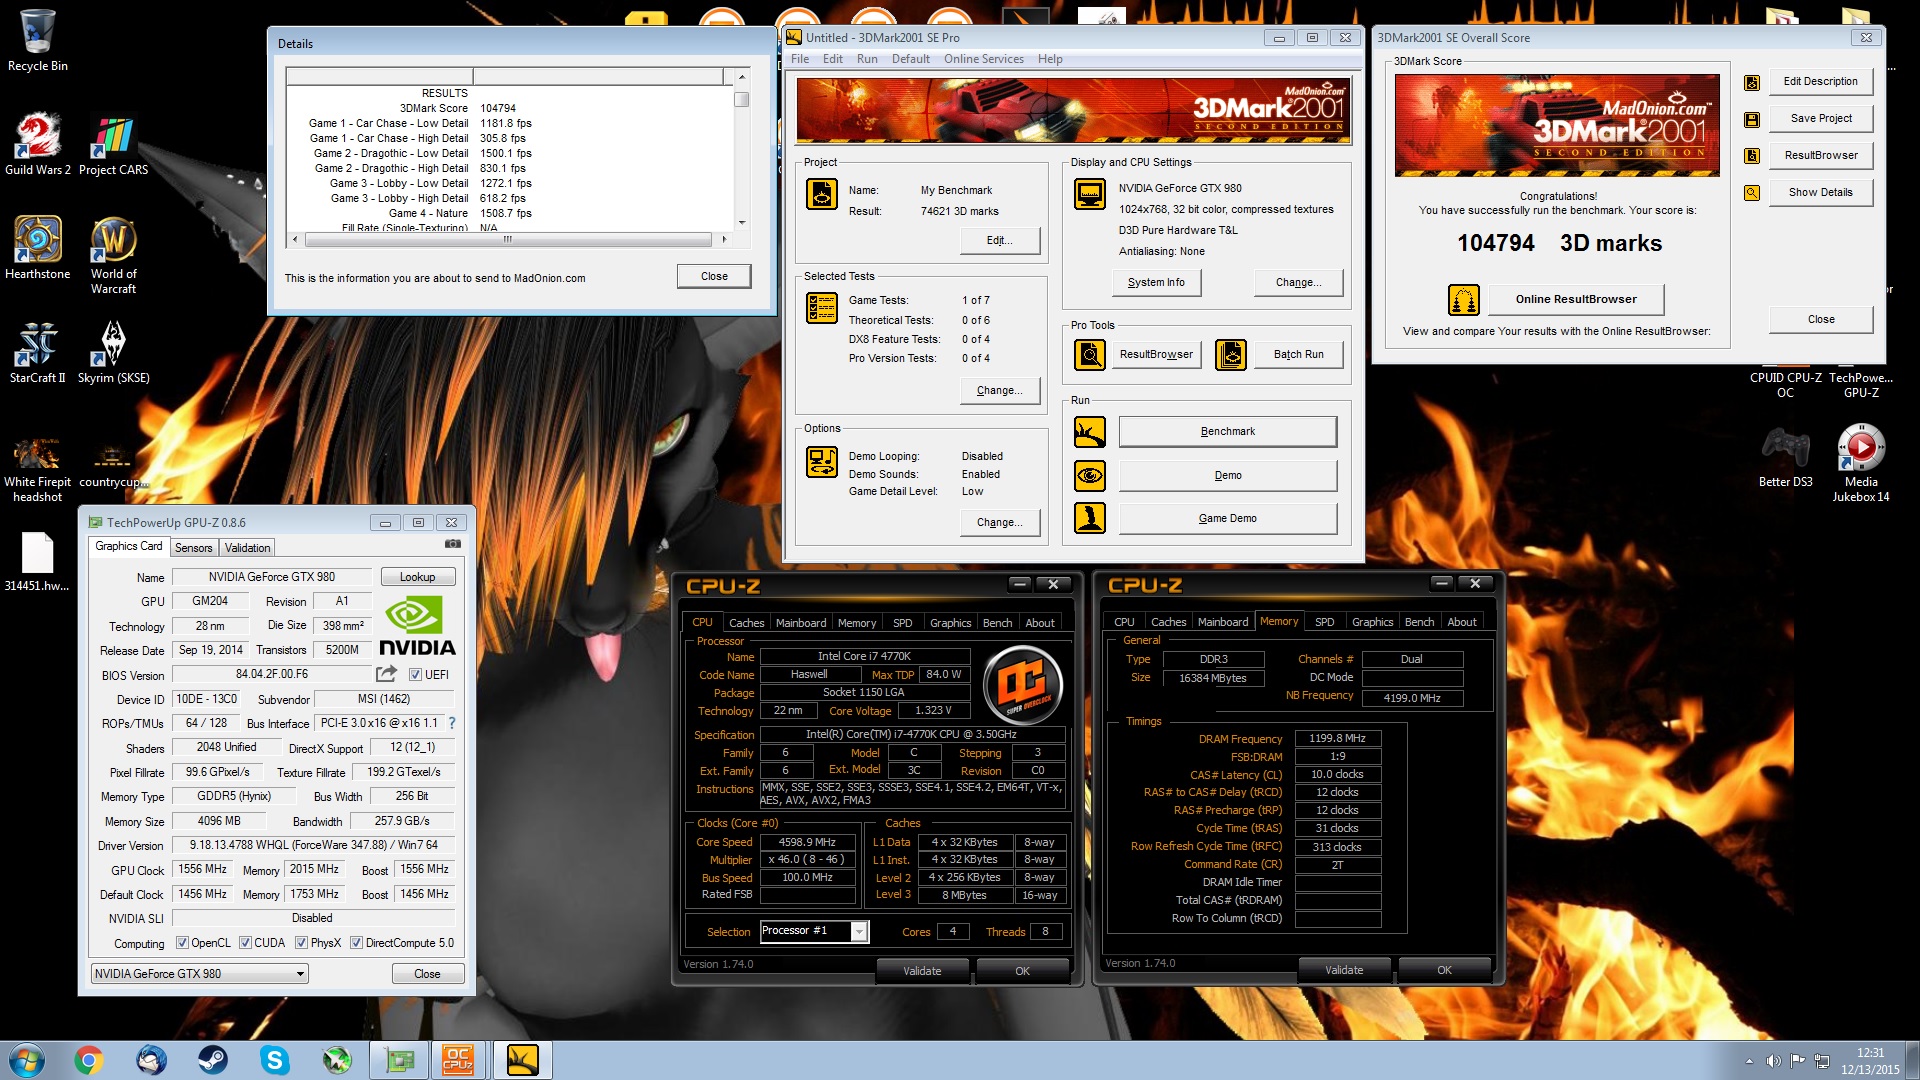
Task: Toggle the DirectCompute 5.0 checkbox
Action: [356, 943]
